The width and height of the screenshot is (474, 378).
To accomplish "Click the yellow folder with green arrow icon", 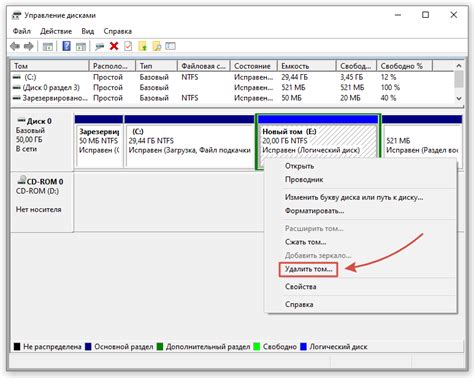I will (x=142, y=46).
